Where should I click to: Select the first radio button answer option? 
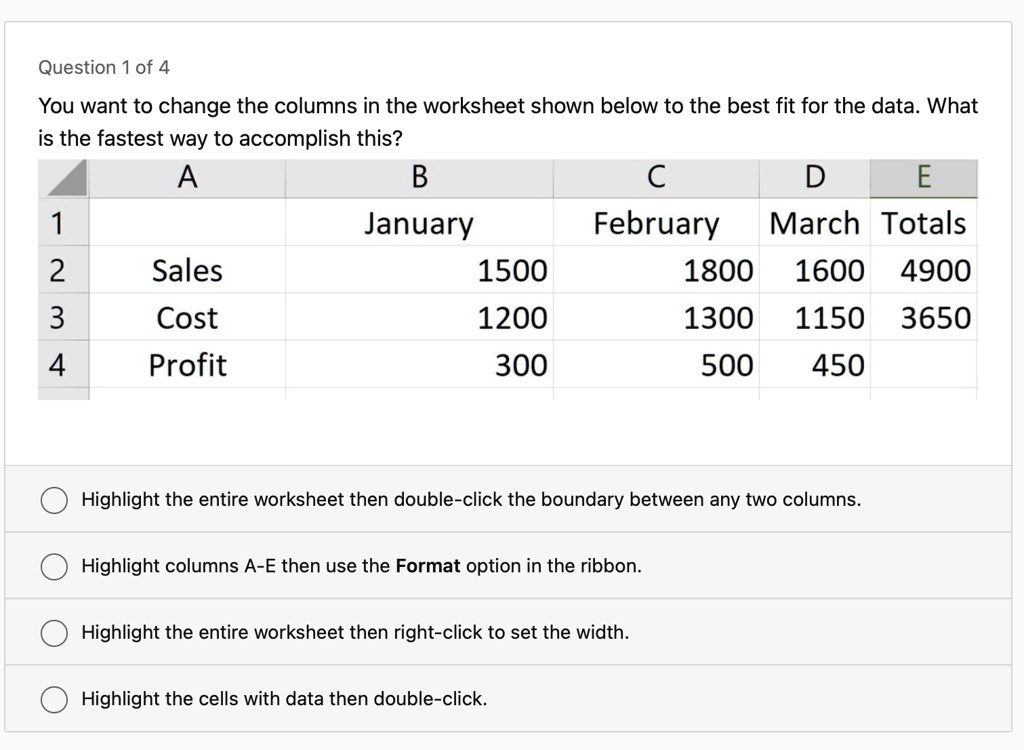tap(53, 499)
